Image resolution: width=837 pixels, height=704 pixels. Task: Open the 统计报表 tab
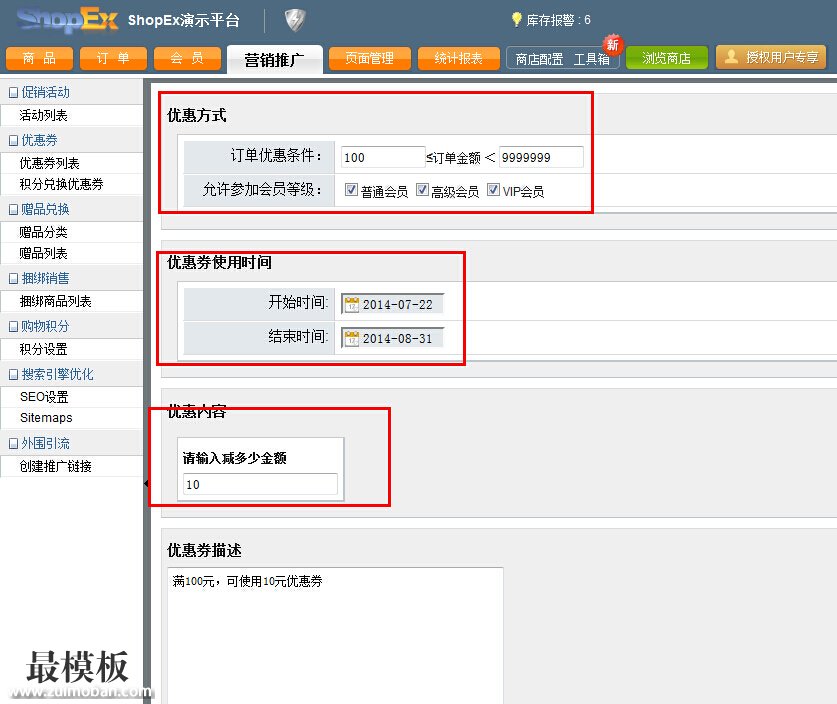coord(458,59)
